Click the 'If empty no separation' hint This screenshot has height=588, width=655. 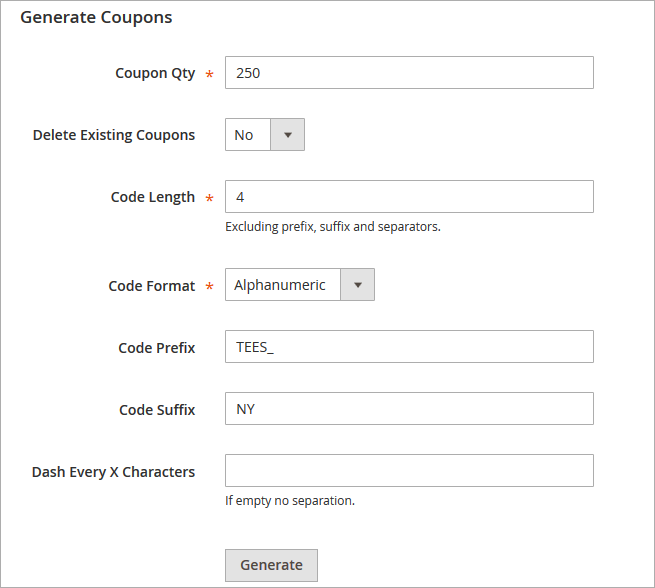[x=290, y=500]
